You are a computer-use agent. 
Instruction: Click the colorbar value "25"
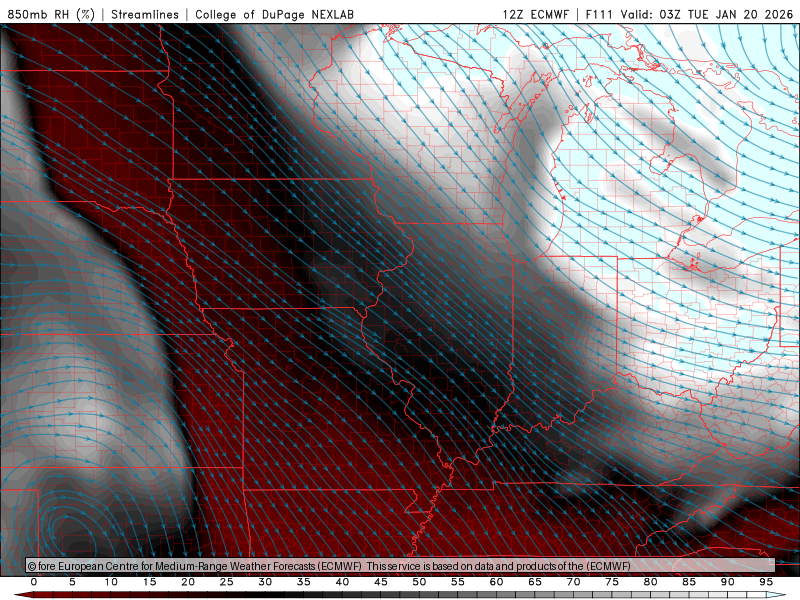click(x=227, y=582)
